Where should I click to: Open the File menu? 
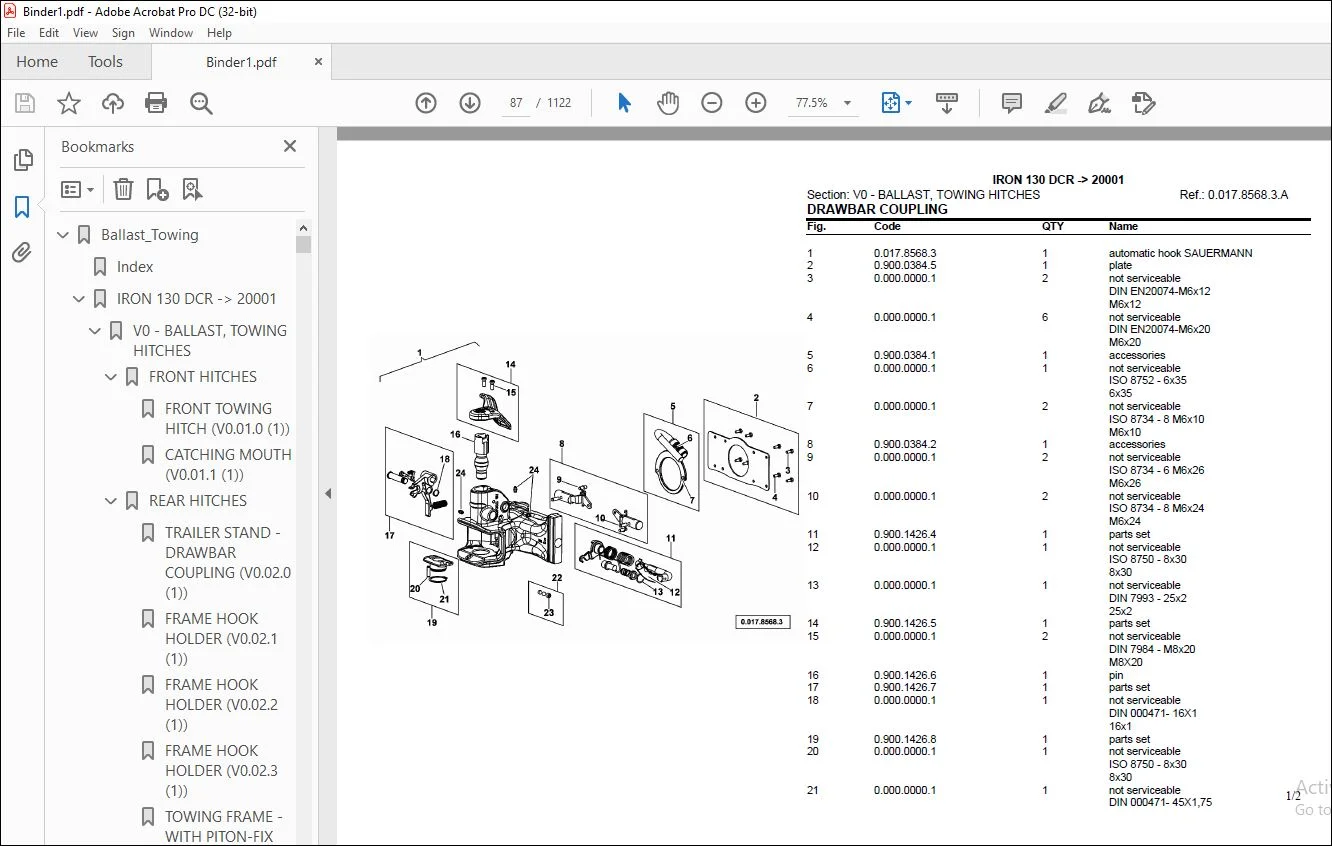point(16,32)
